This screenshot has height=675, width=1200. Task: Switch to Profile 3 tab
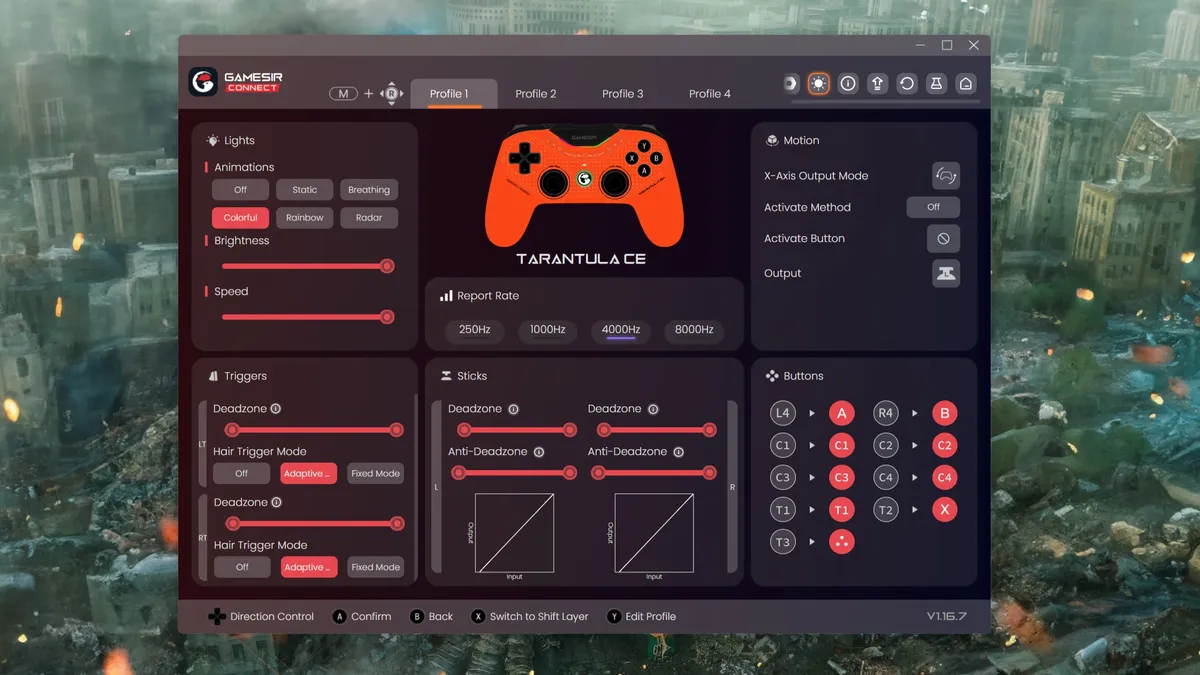click(x=623, y=94)
